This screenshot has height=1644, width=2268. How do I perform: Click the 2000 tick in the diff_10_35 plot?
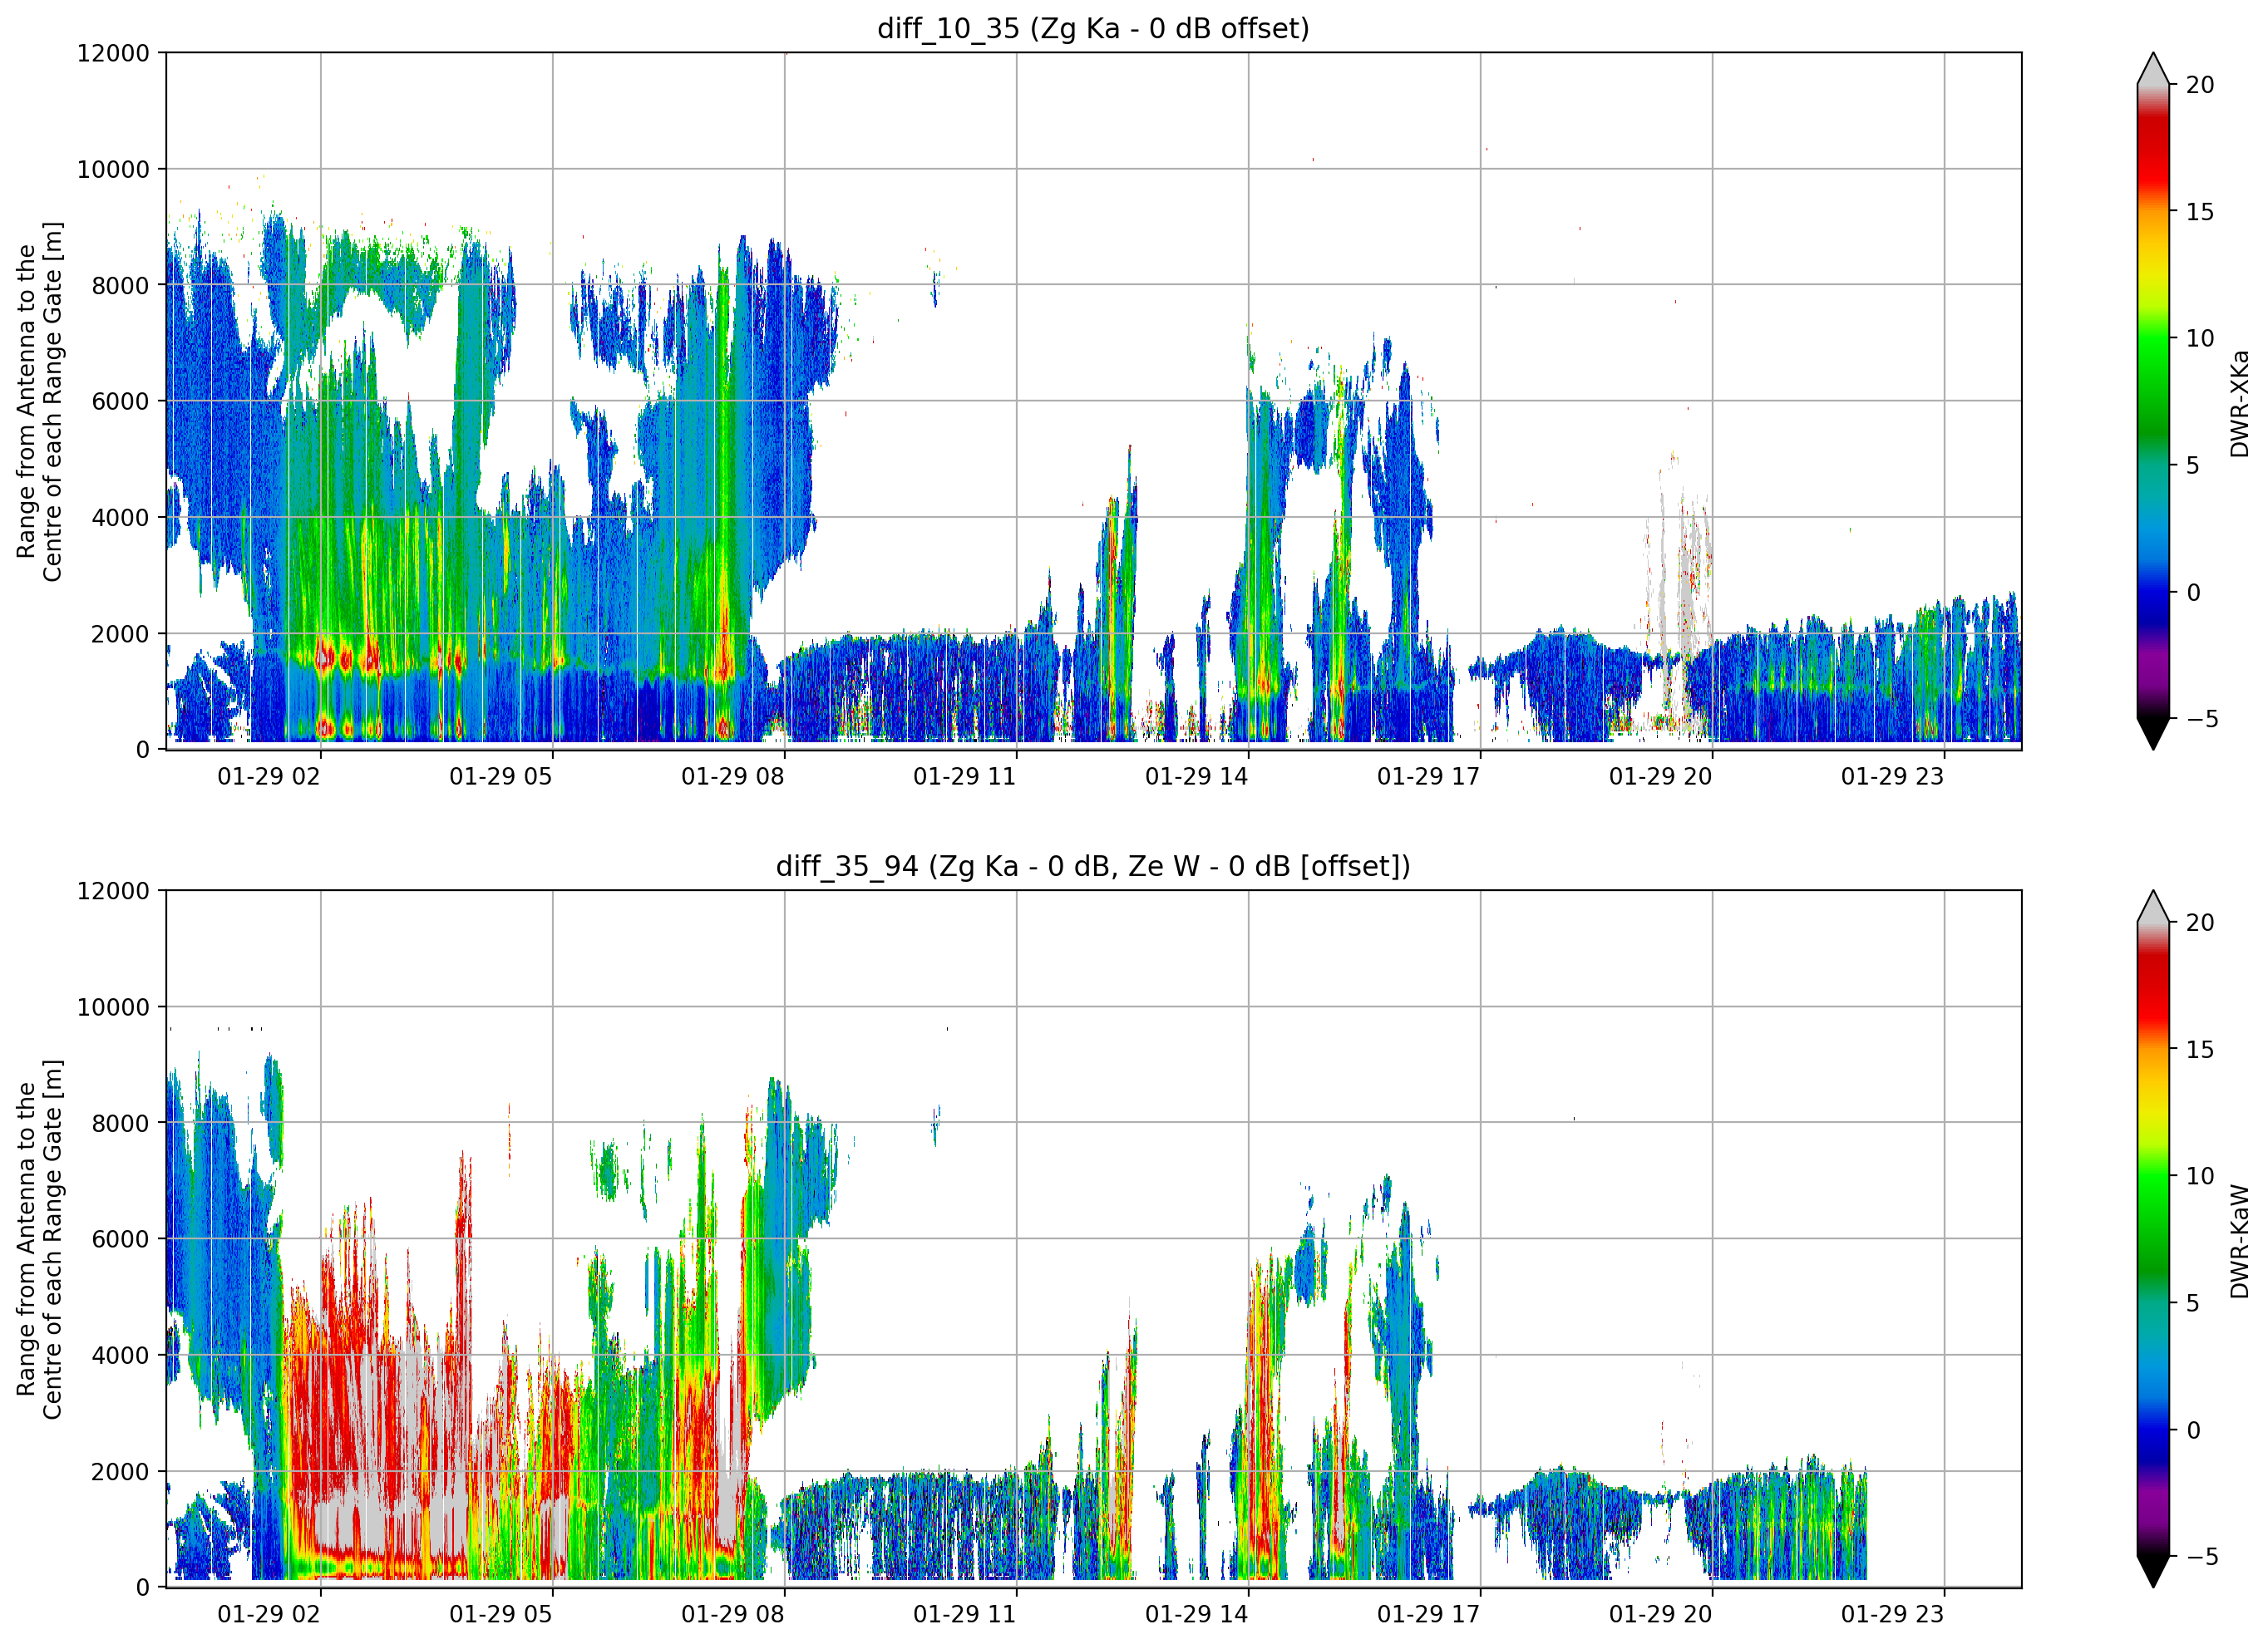tap(120, 634)
